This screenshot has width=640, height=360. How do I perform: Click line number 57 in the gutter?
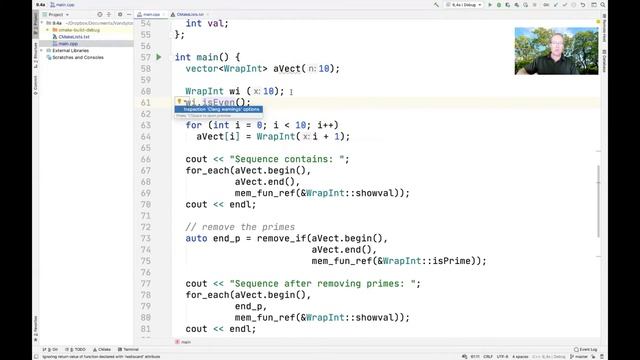[x=146, y=58]
